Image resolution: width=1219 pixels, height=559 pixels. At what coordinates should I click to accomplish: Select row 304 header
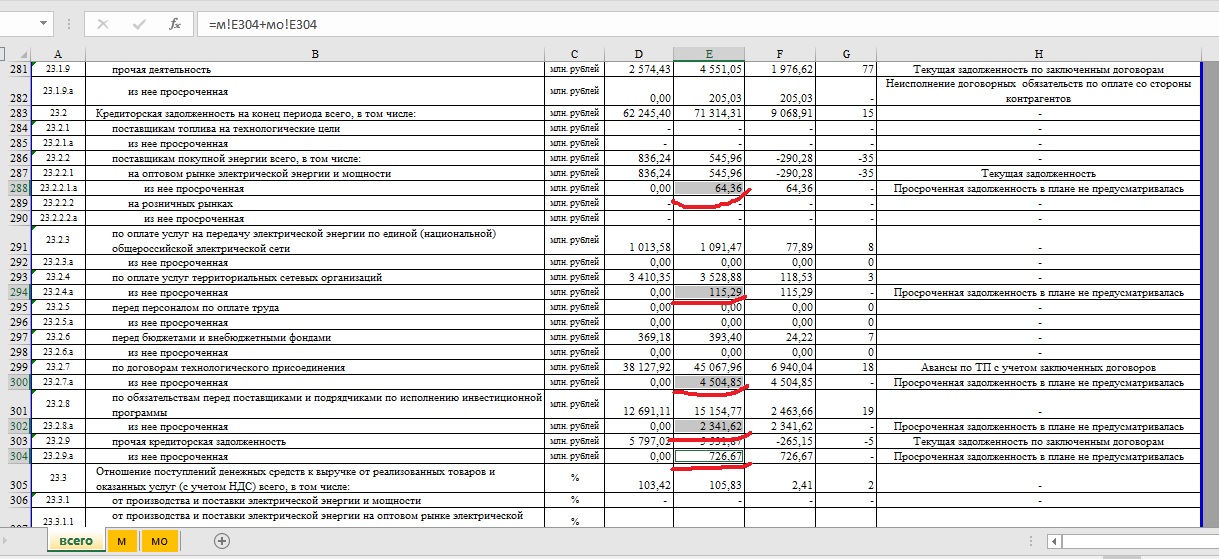click(x=15, y=457)
